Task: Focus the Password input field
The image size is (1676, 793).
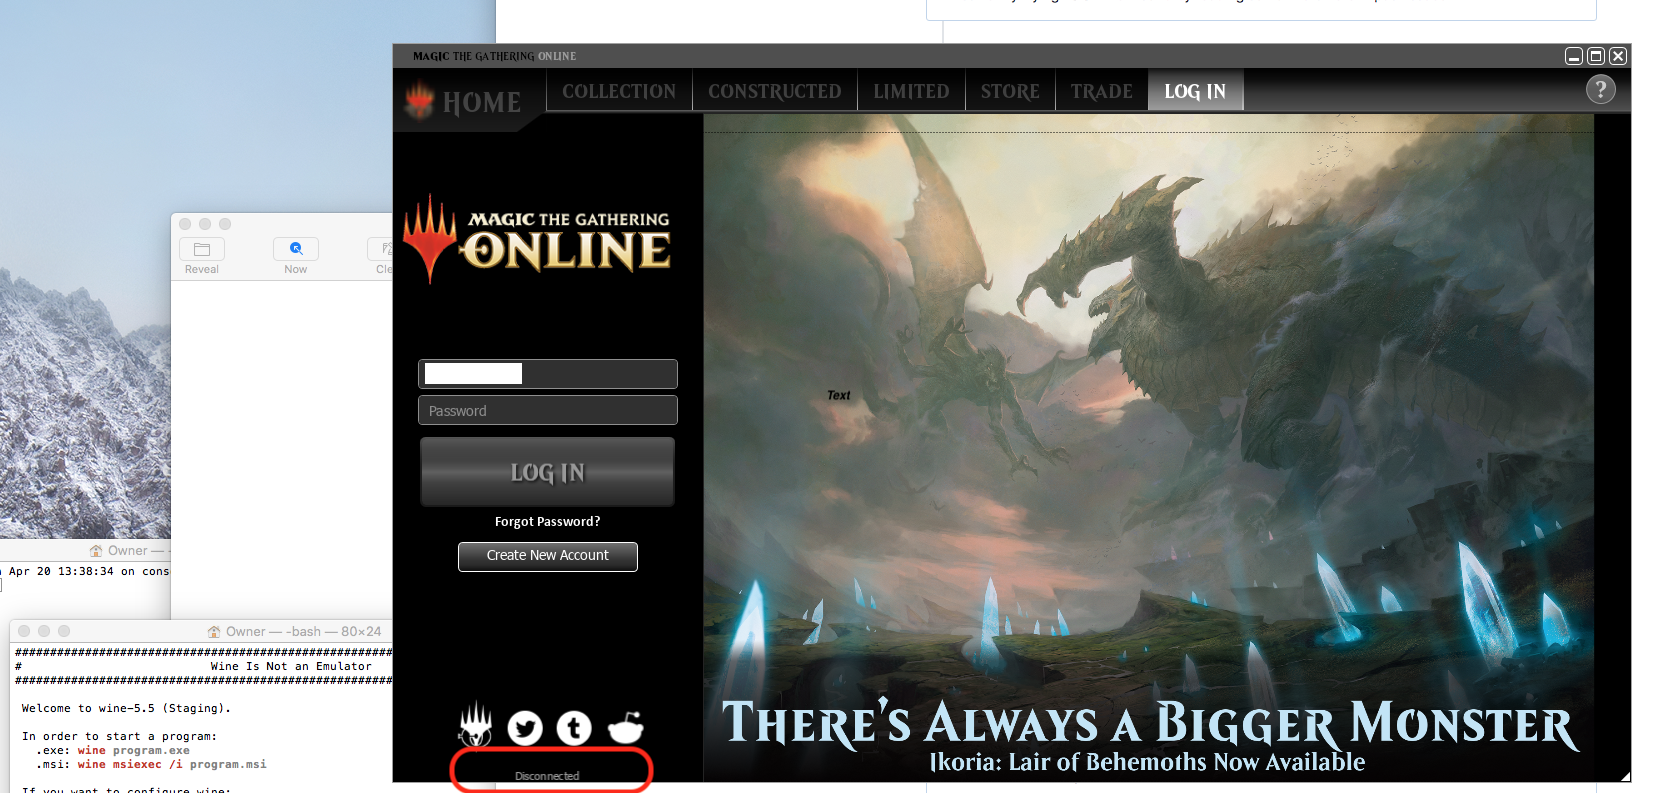Action: tap(547, 410)
